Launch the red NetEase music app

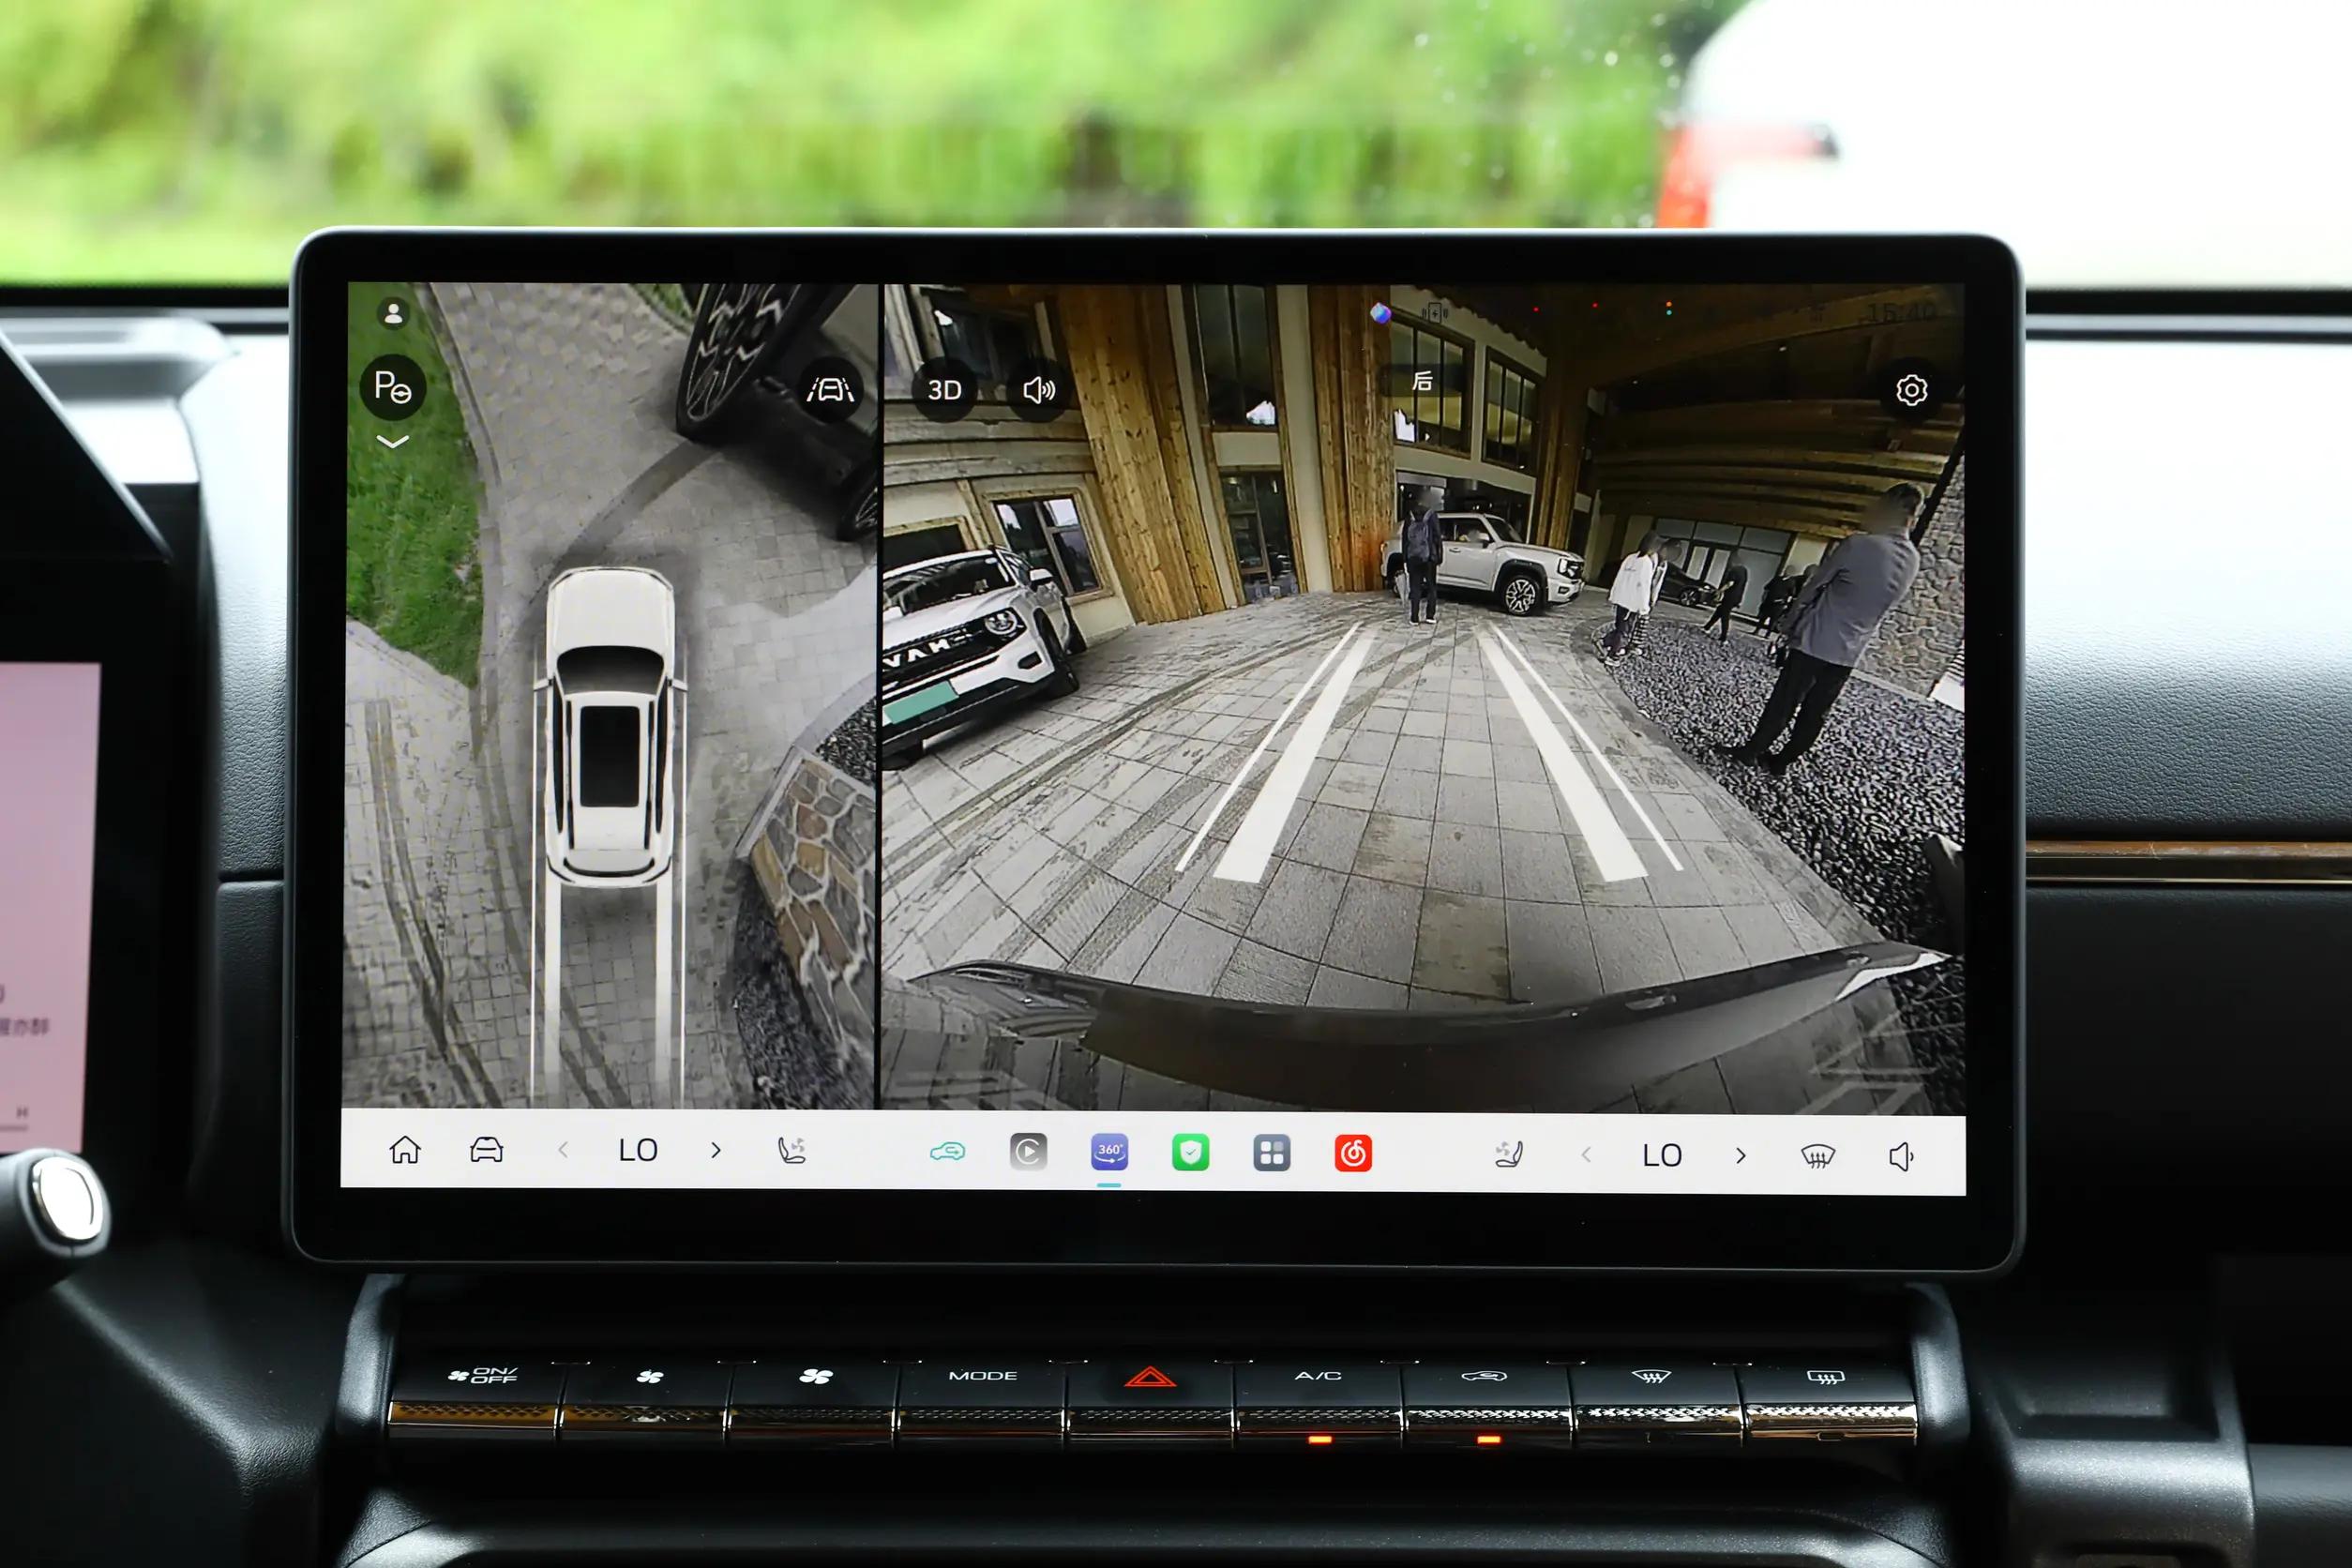(x=1352, y=1153)
